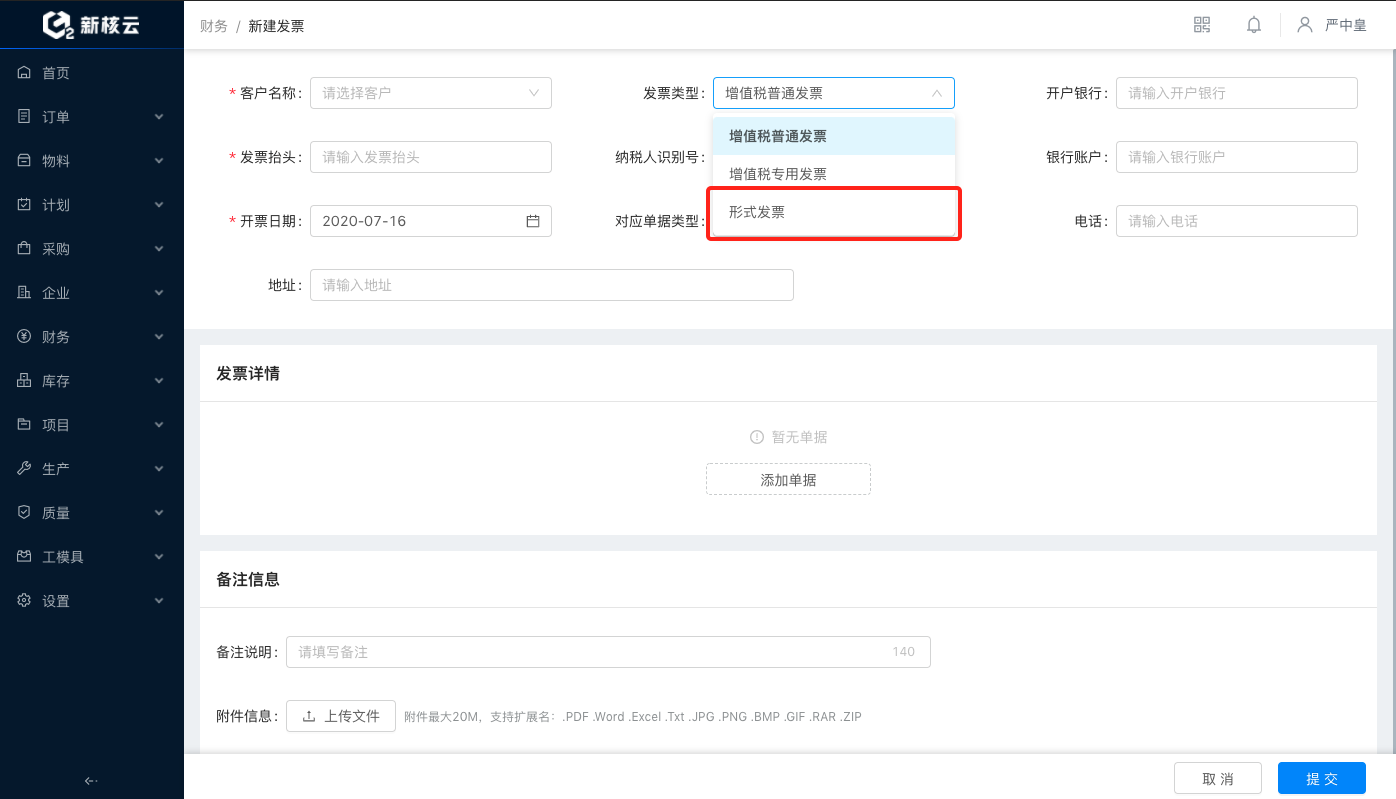
Task: Click the 生产 wrench icon
Action: point(25,469)
